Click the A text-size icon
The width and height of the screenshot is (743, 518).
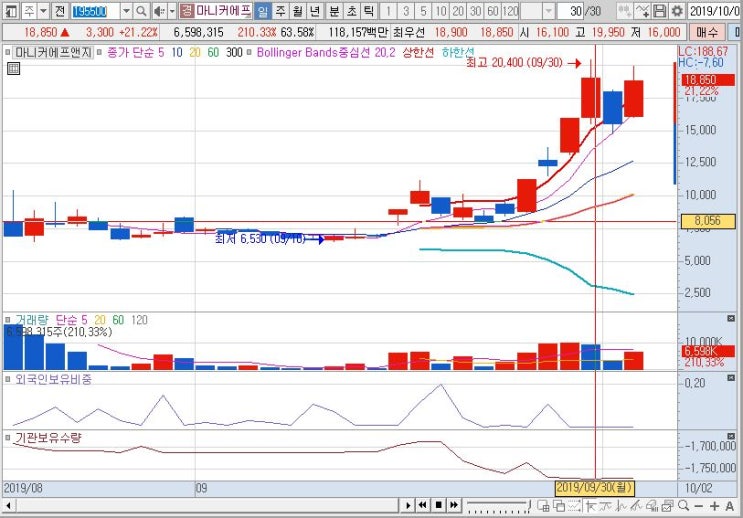[x=730, y=506]
